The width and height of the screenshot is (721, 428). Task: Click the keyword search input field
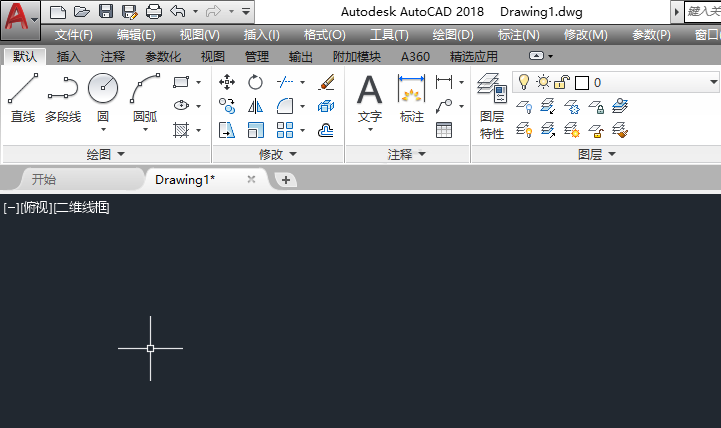(x=703, y=11)
